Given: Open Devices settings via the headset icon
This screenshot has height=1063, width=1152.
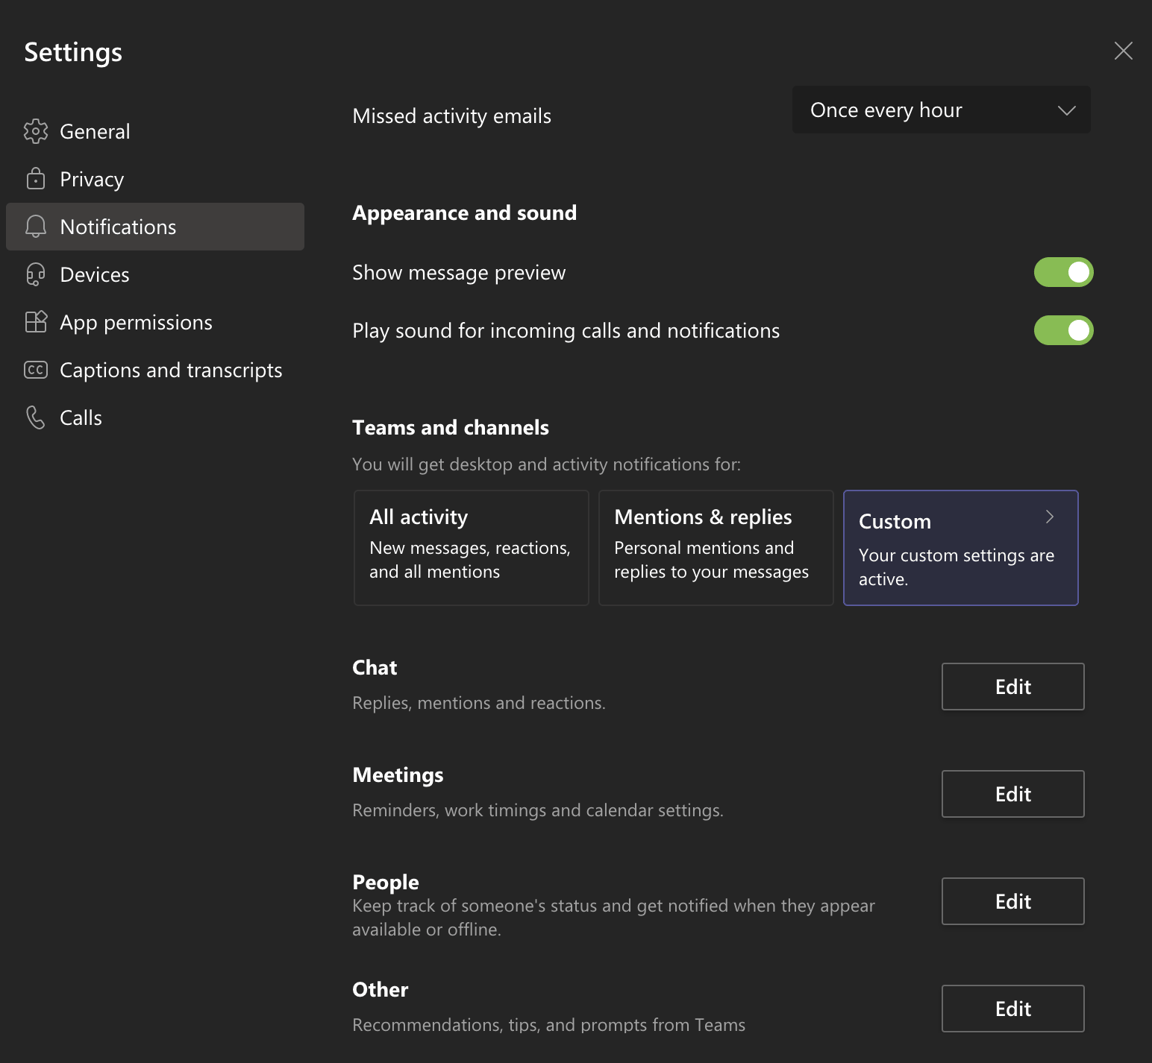Looking at the screenshot, I should click(36, 274).
